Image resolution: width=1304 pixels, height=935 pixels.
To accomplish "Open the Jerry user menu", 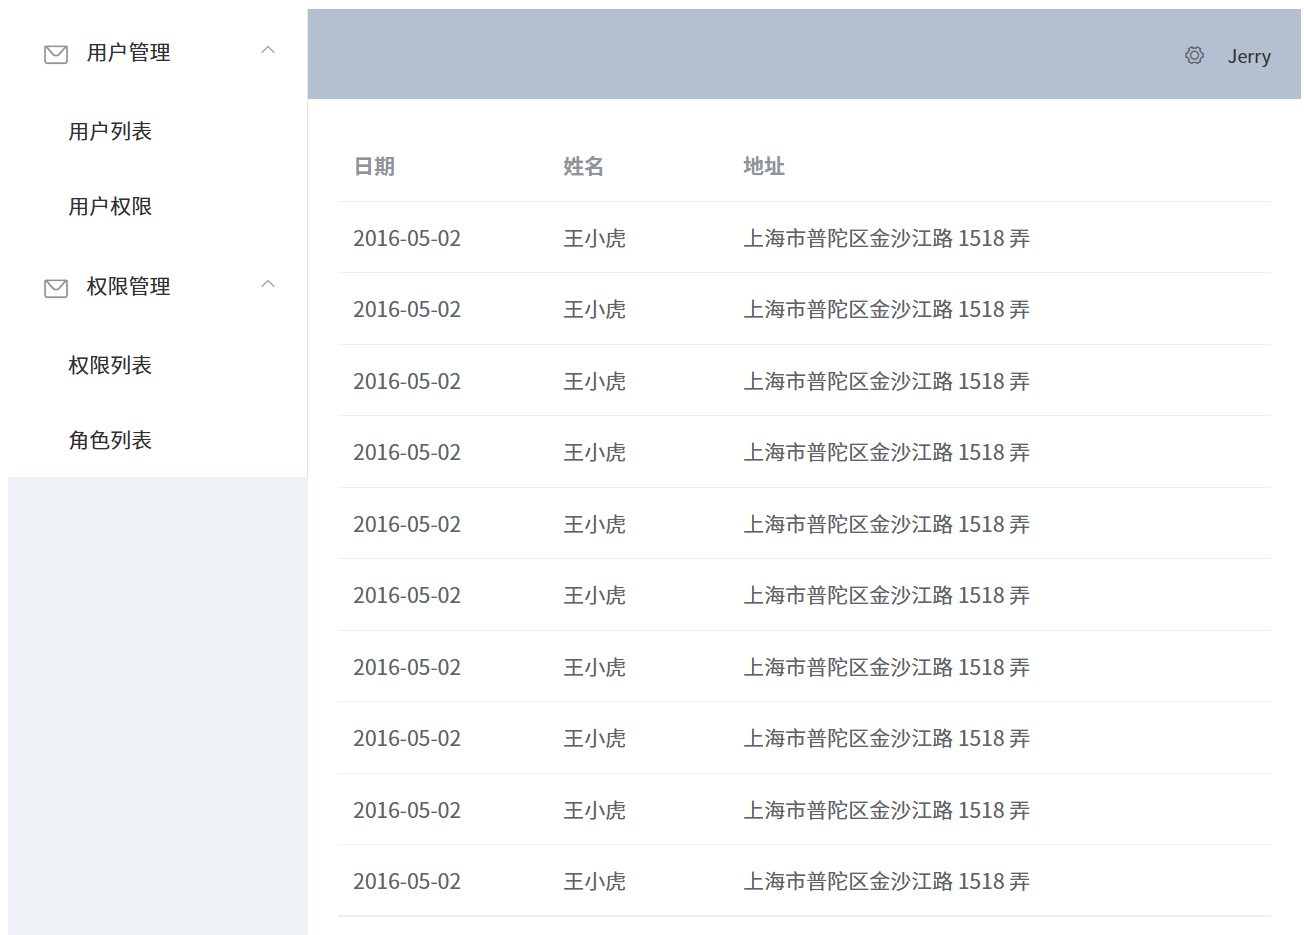I will click(x=1249, y=56).
